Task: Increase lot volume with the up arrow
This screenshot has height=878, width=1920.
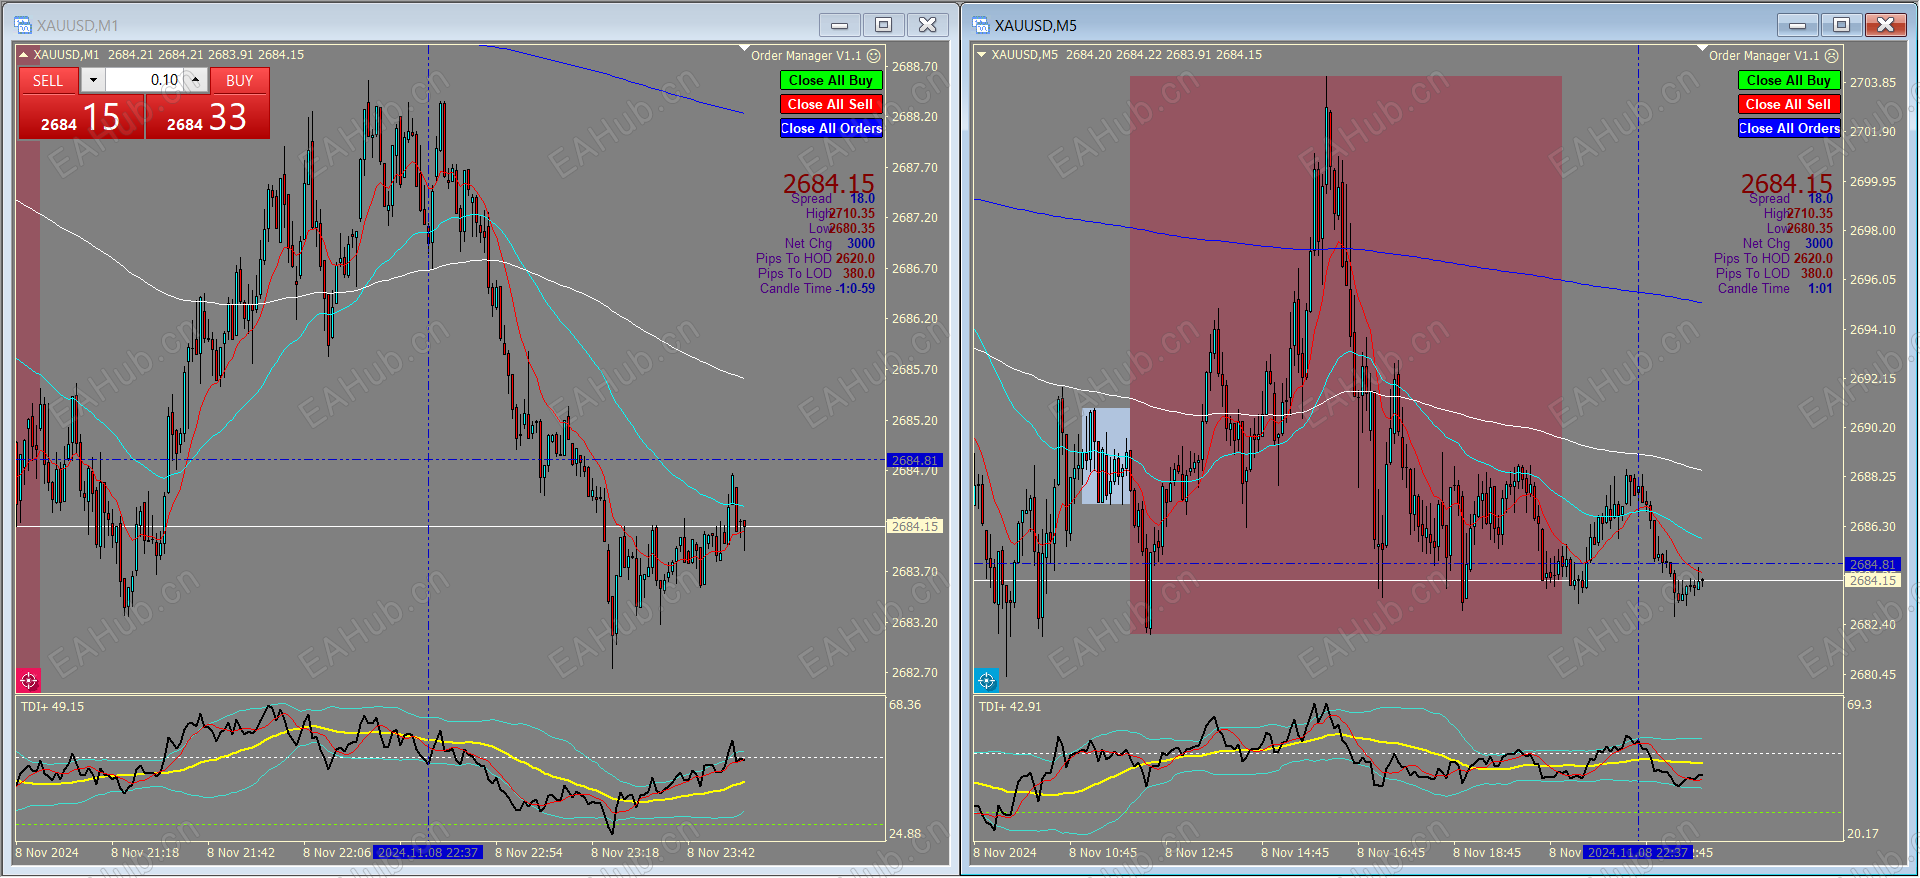Action: click(196, 80)
